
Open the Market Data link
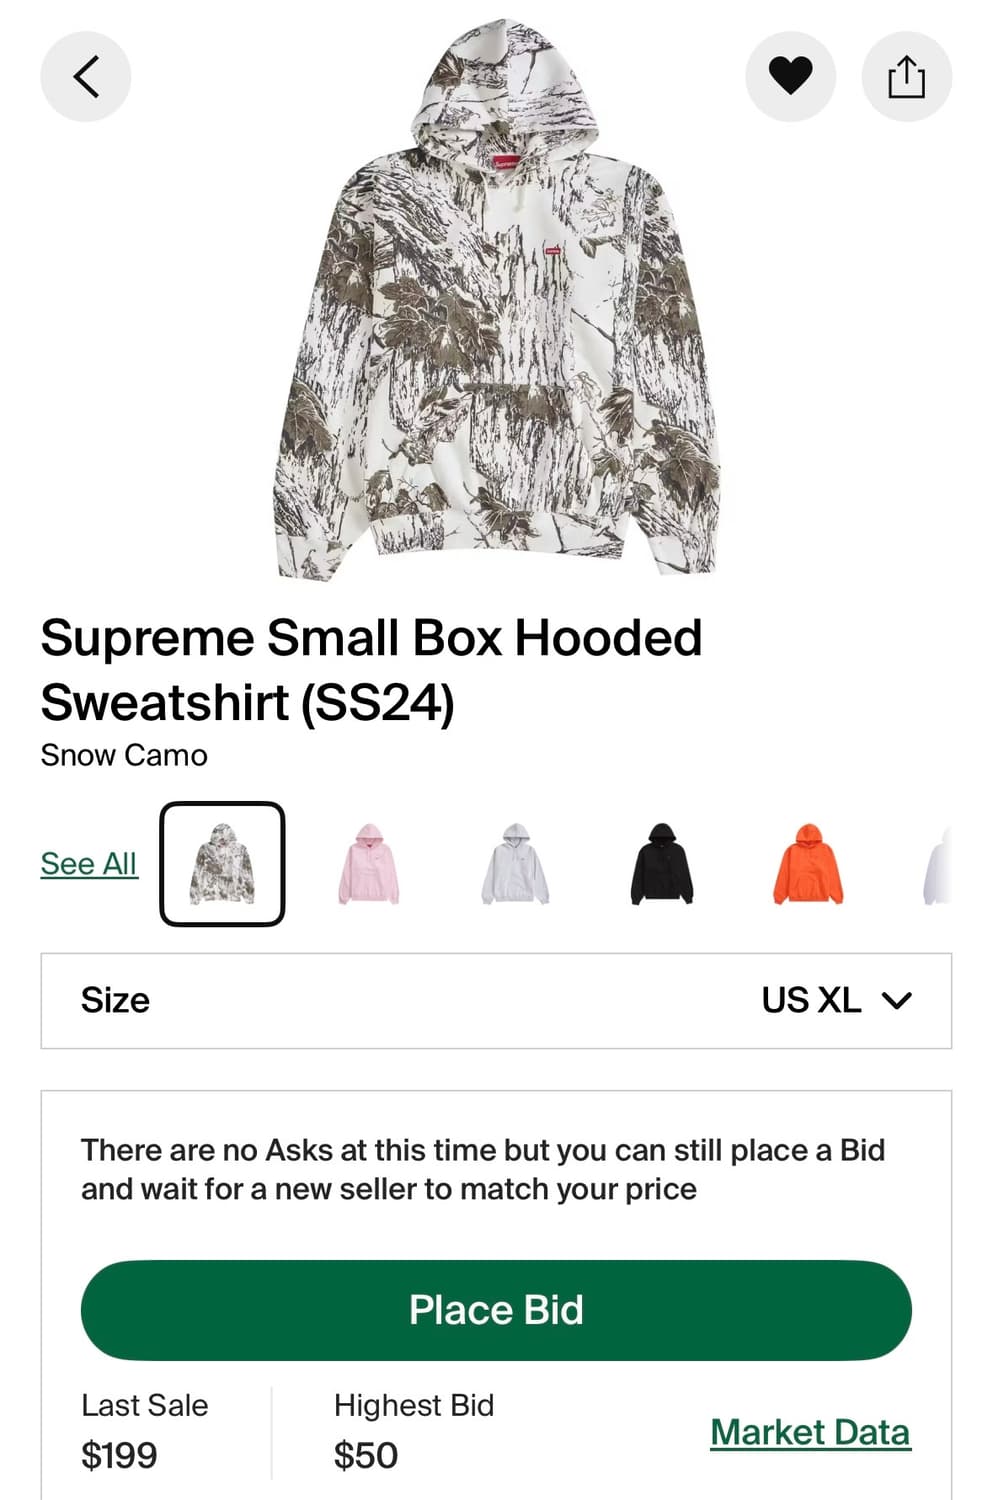pos(810,1433)
